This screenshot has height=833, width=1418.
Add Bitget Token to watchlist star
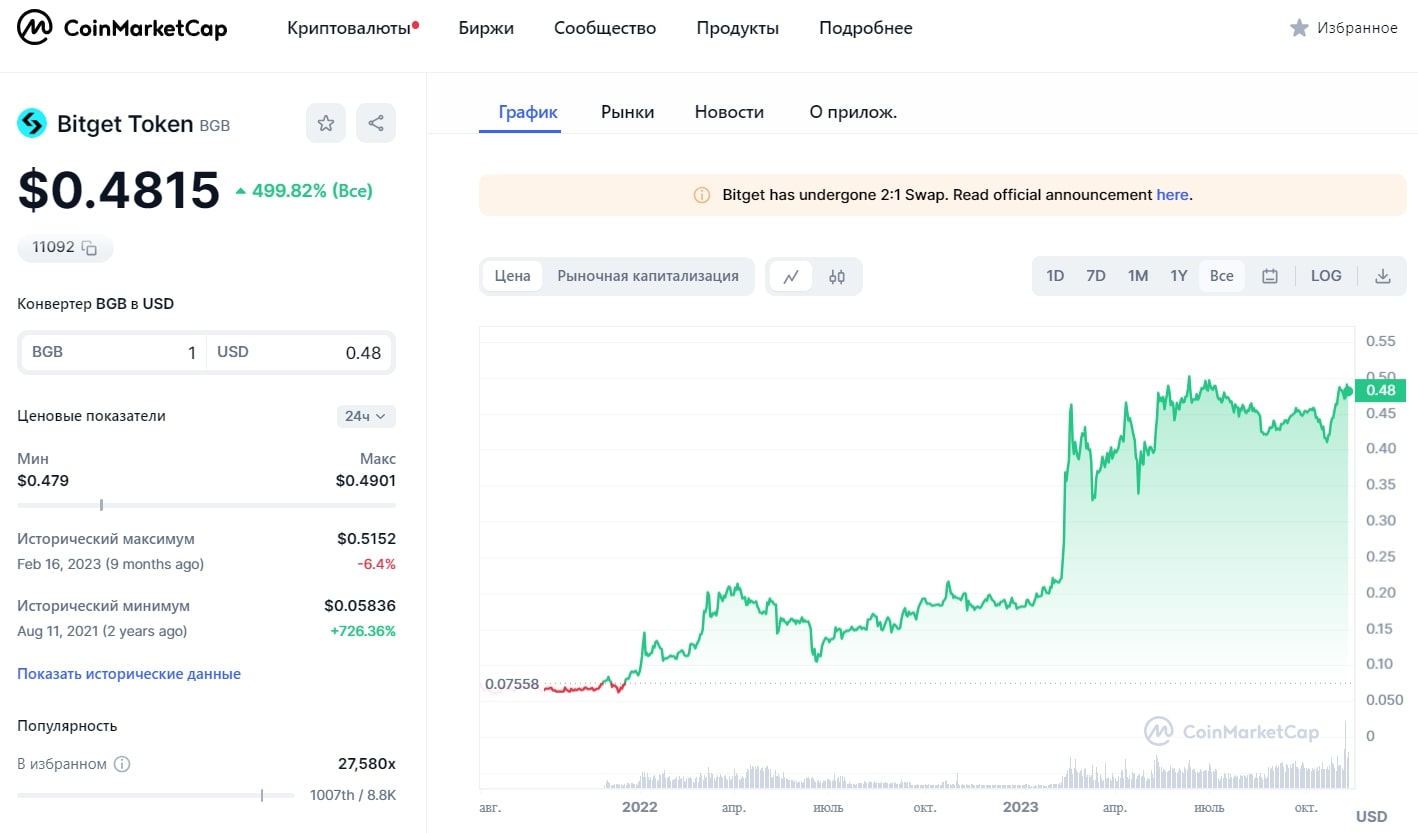[x=325, y=123]
